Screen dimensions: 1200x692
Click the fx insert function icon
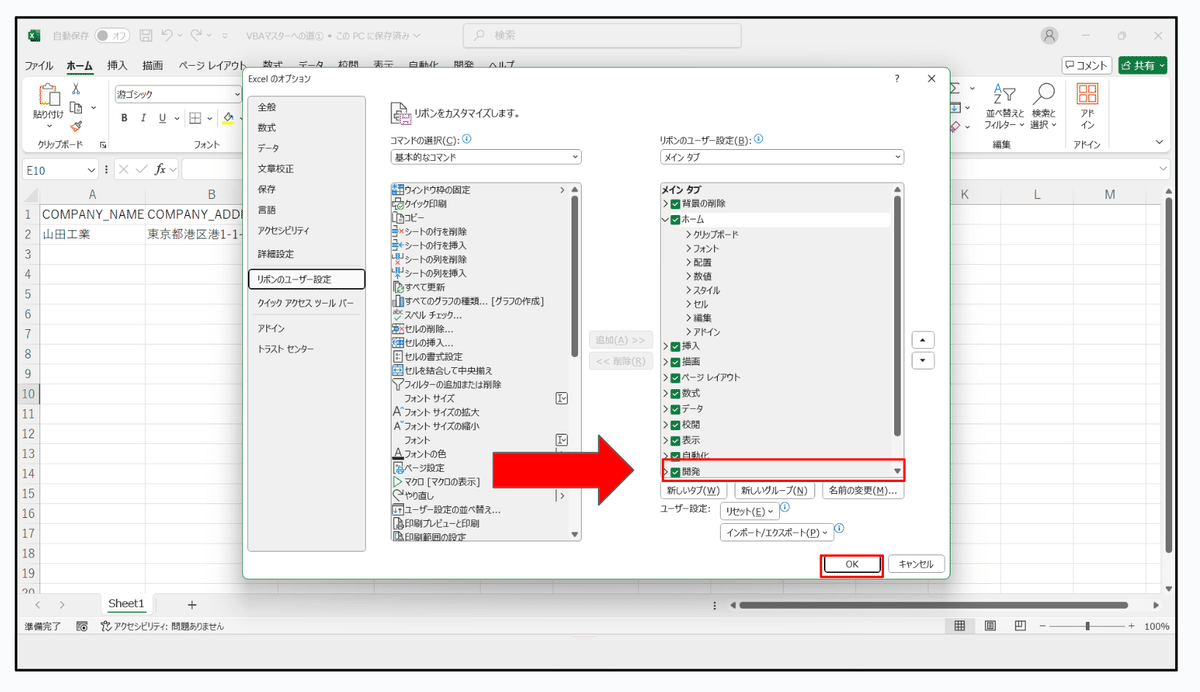(160, 169)
